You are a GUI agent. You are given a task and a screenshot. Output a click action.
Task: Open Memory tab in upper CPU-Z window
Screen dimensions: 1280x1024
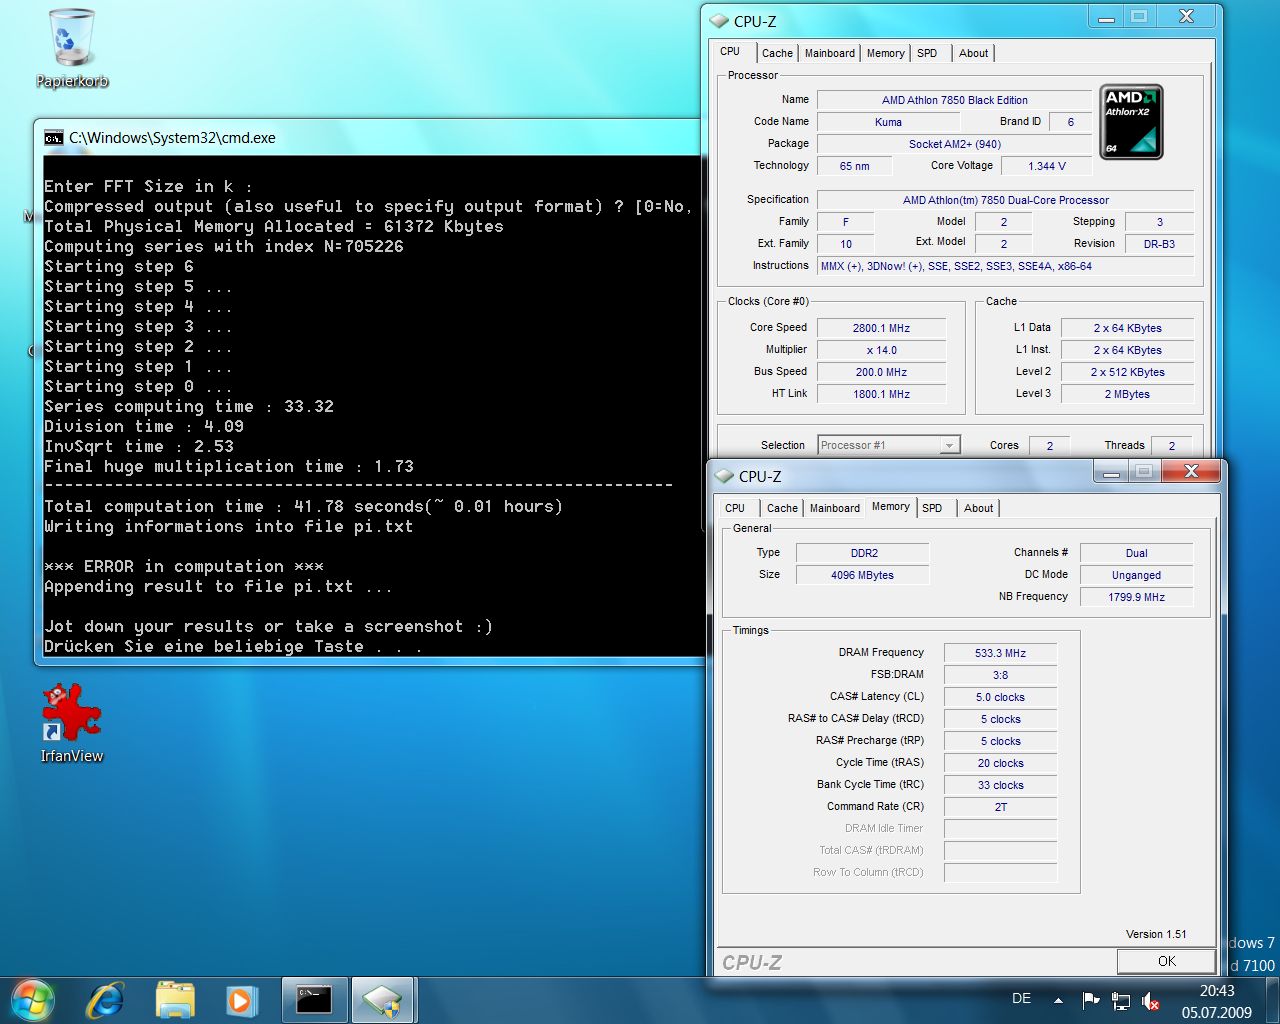pos(886,54)
